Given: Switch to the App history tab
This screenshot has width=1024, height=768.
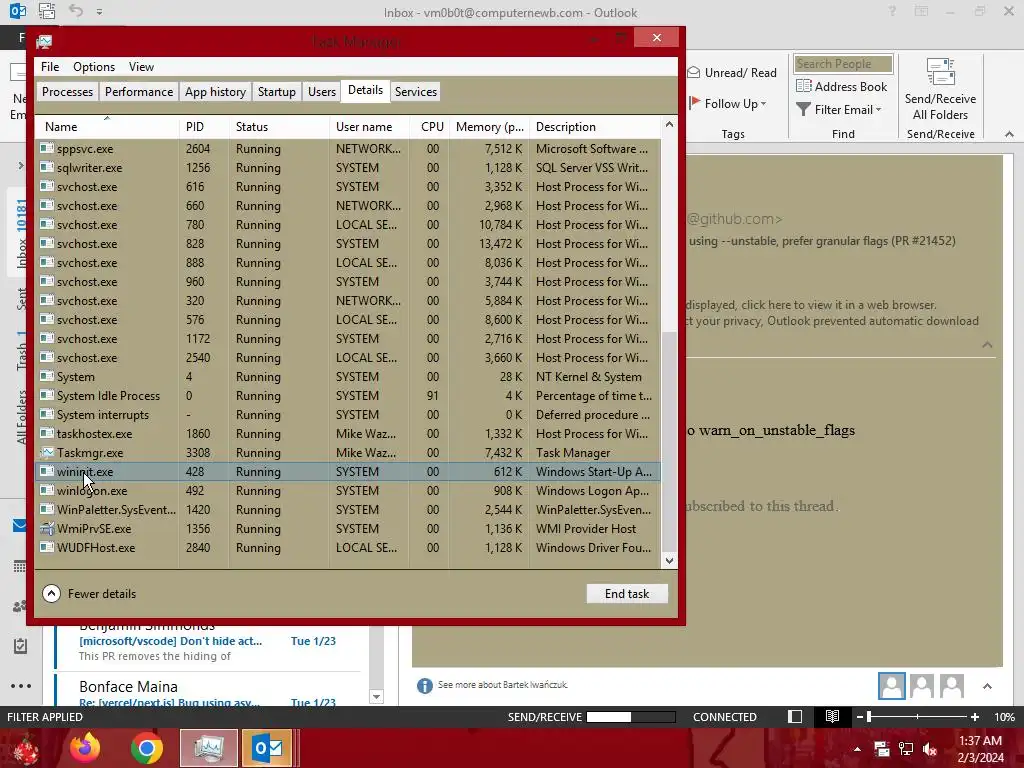Looking at the screenshot, I should 216,91.
